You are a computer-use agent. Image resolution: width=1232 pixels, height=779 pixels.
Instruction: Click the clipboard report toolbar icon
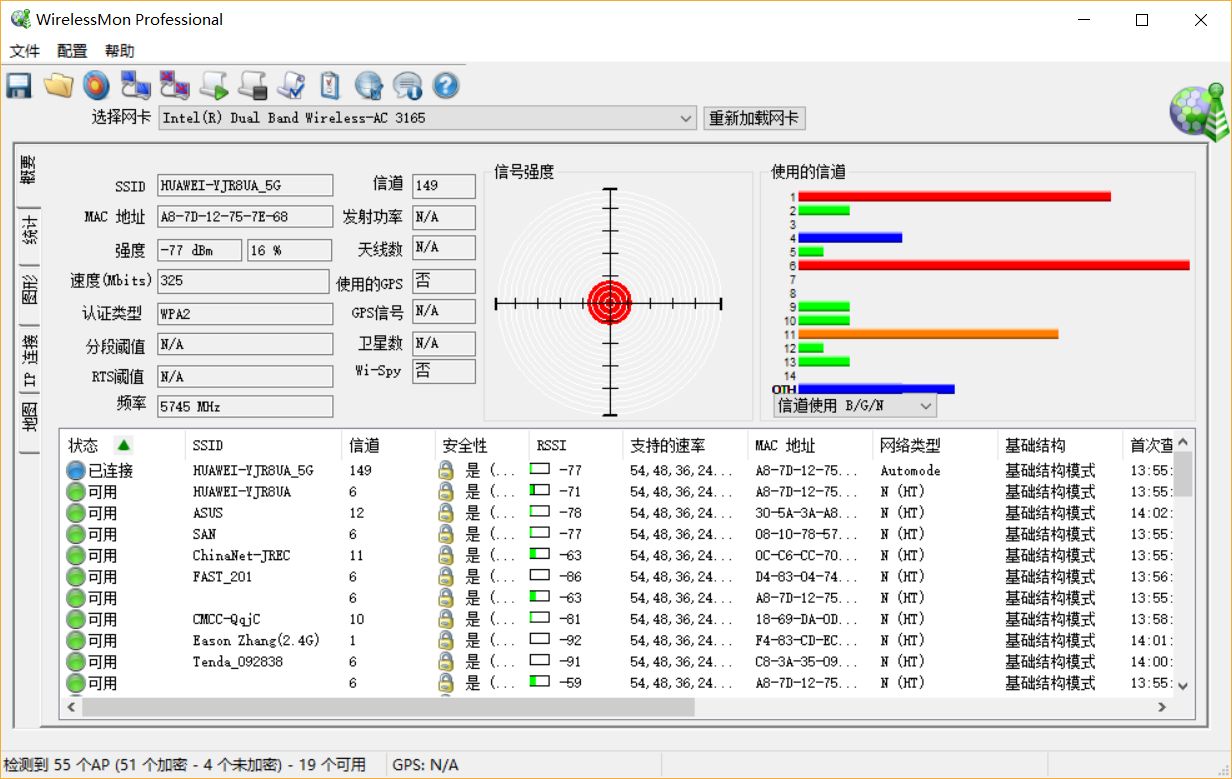(x=329, y=86)
